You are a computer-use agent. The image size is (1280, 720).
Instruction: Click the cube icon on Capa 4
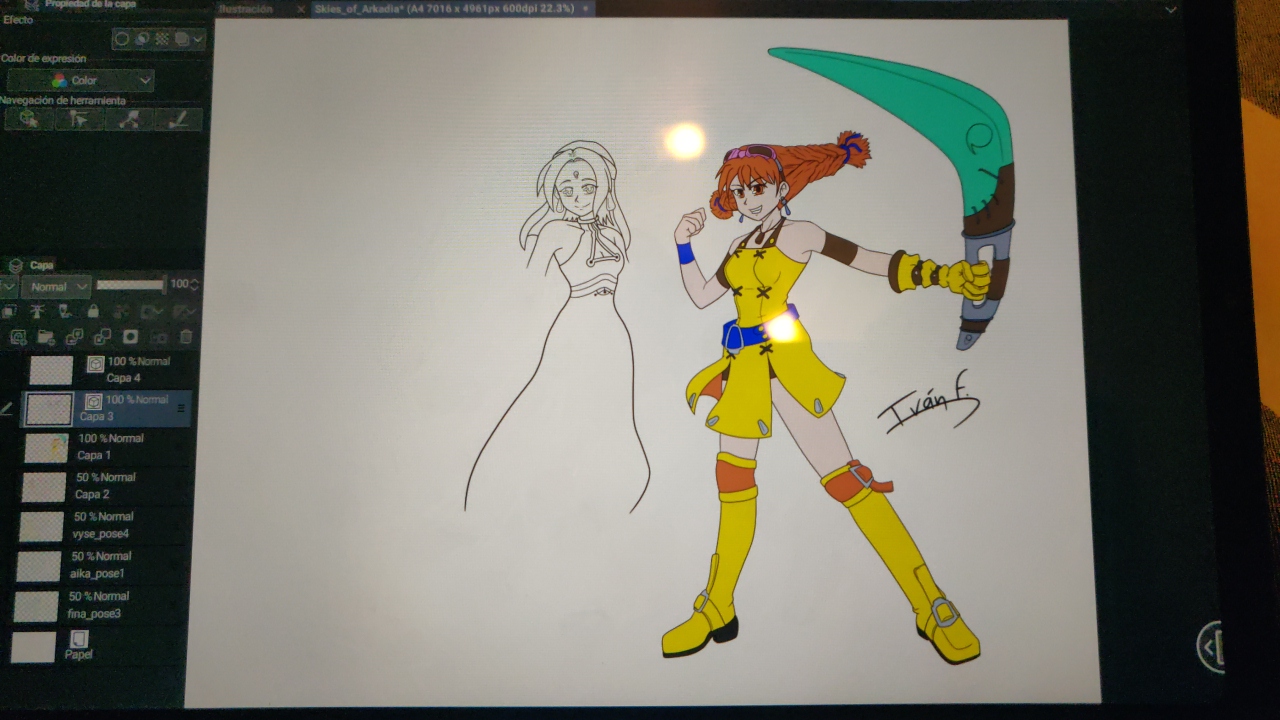click(96, 364)
